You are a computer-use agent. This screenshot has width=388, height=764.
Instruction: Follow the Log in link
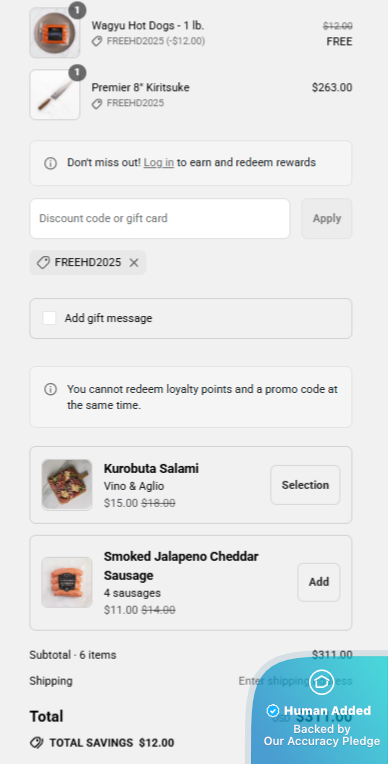coord(158,163)
